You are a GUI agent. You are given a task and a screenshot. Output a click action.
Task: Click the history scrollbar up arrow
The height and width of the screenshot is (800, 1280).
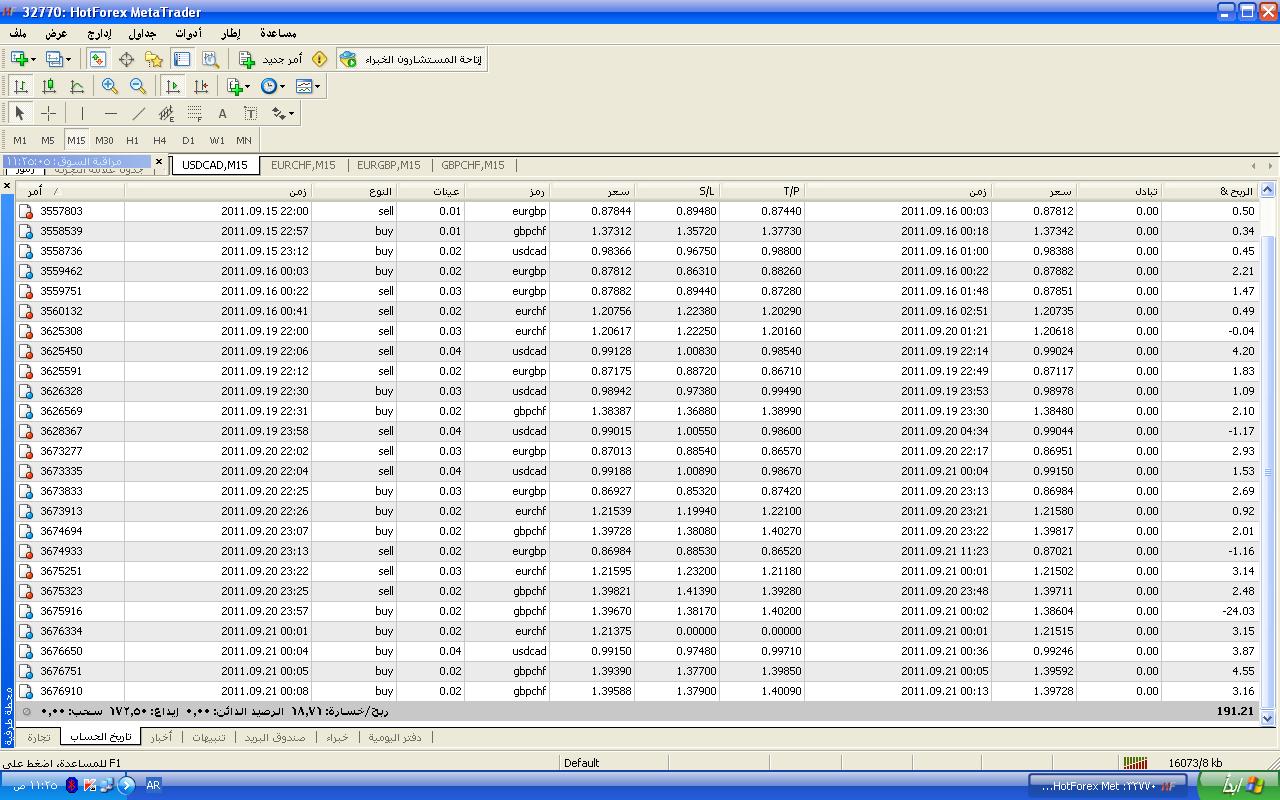click(1268, 190)
